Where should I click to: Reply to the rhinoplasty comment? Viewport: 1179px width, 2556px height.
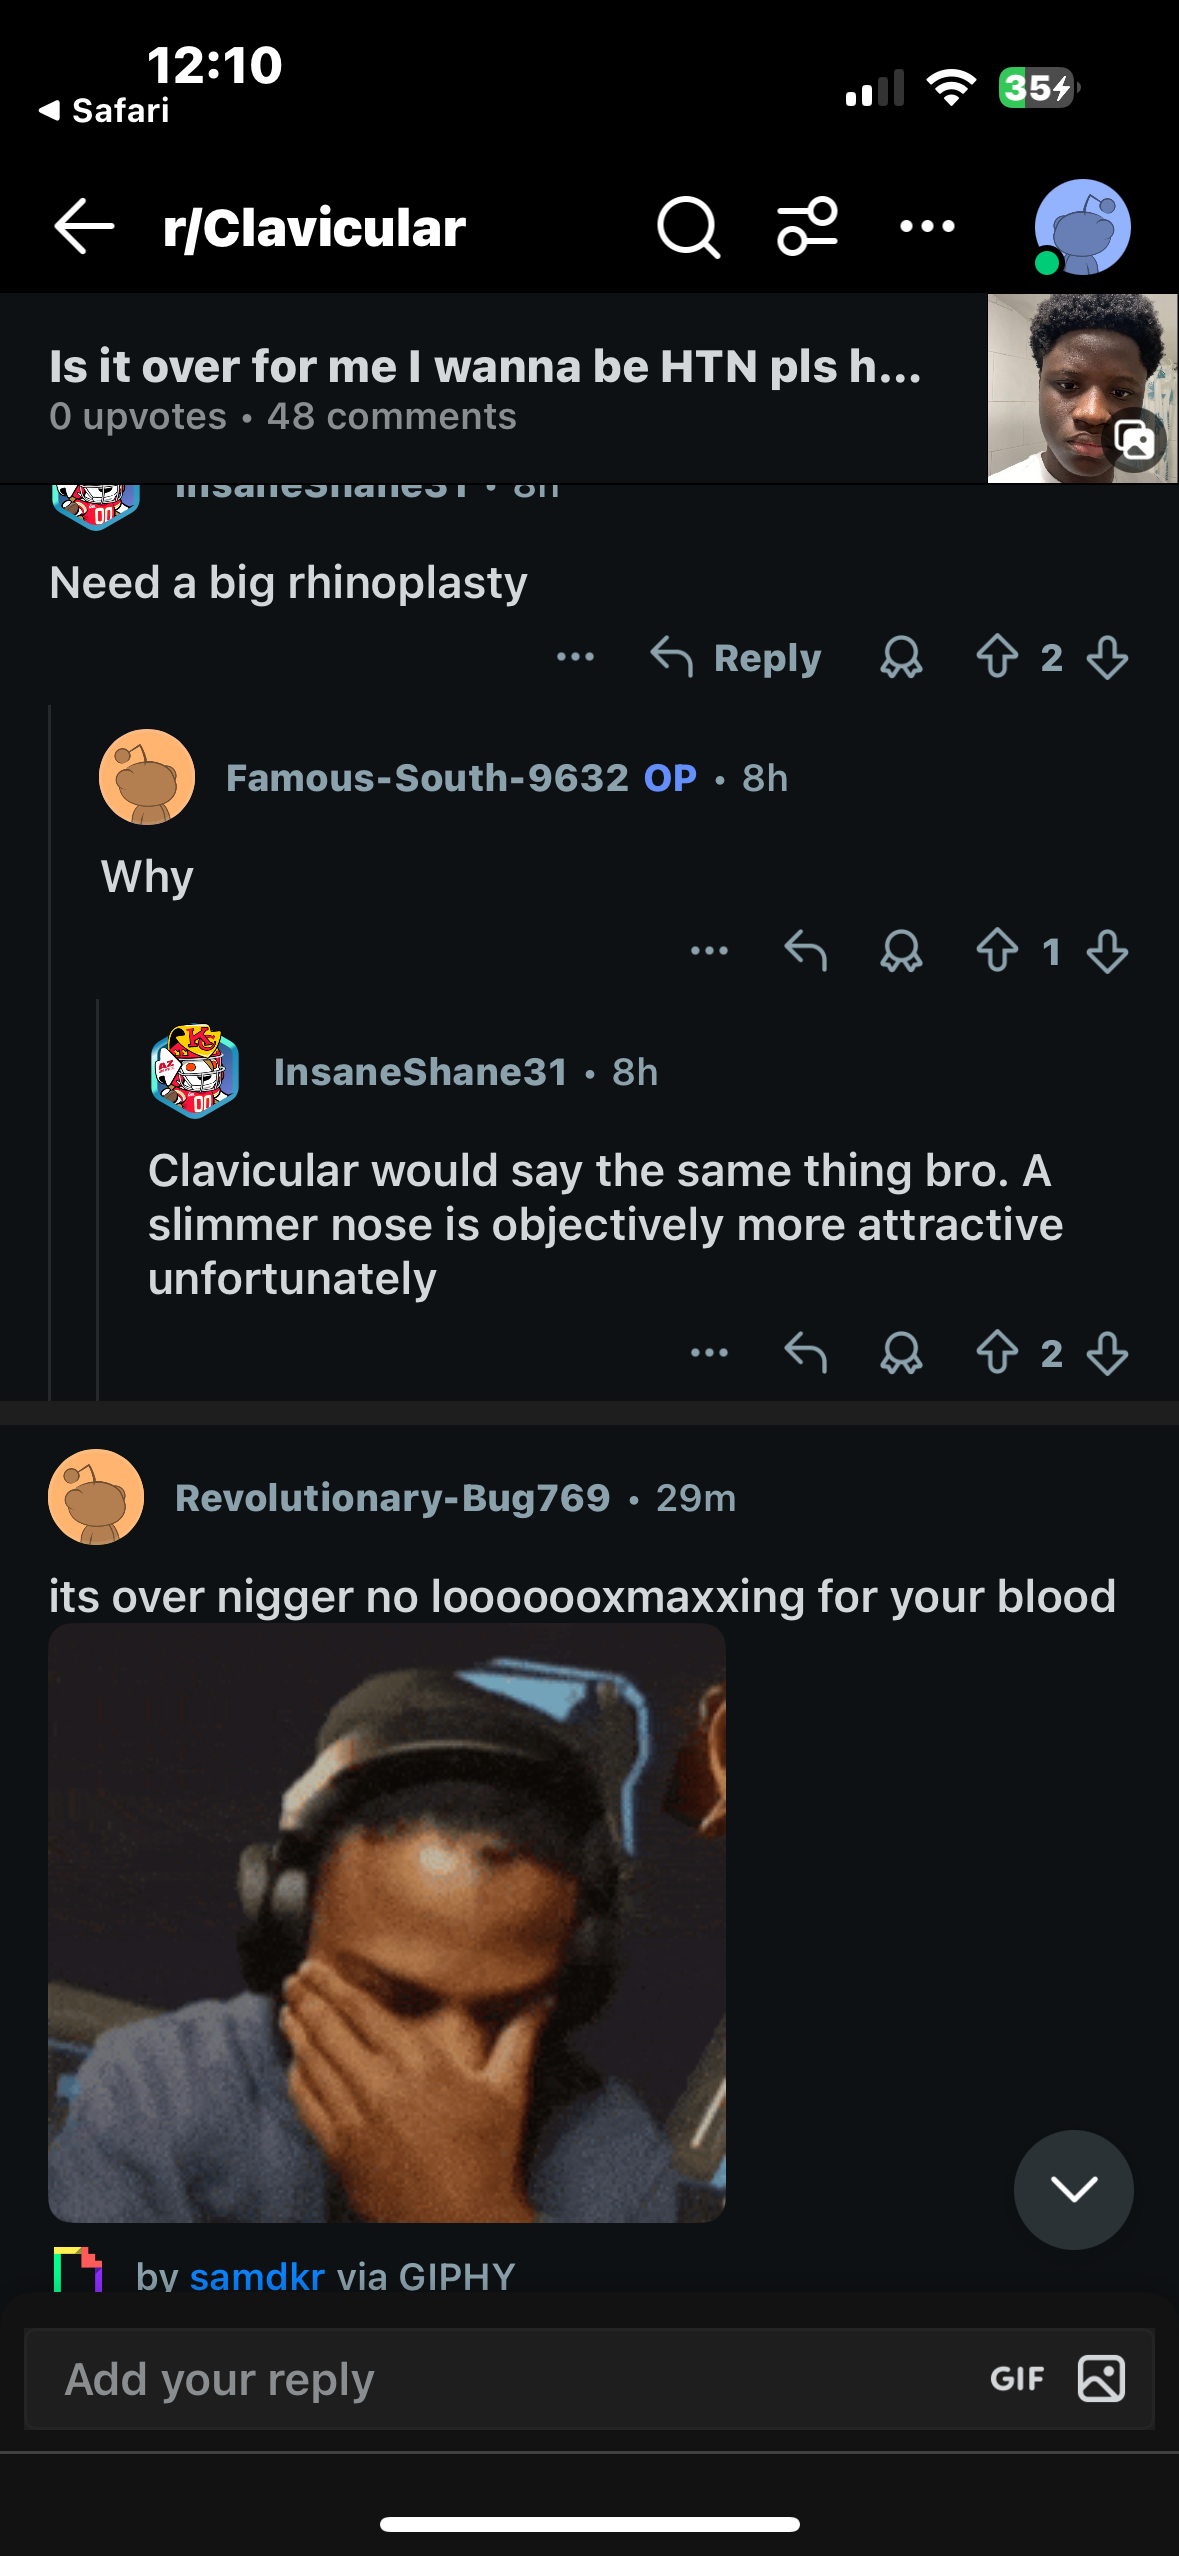736,658
